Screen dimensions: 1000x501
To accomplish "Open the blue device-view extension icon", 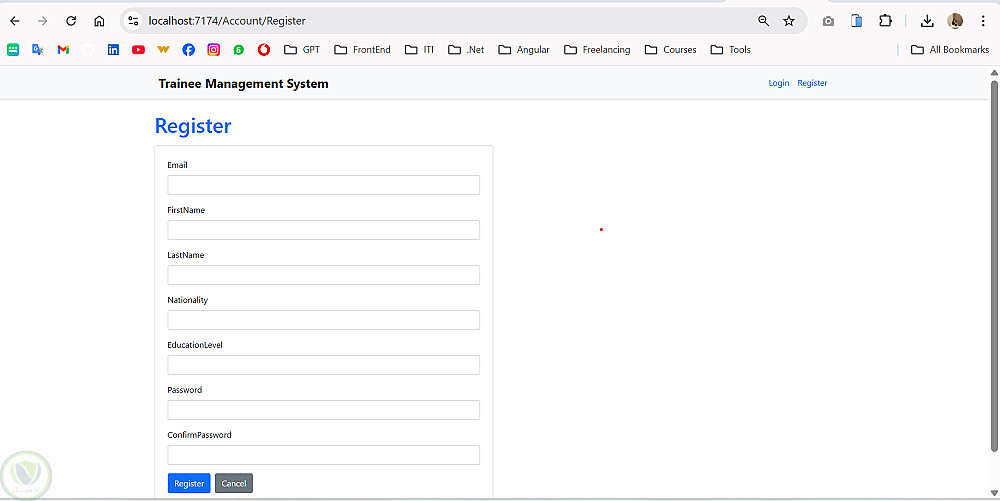I will pyautogui.click(x=857, y=21).
